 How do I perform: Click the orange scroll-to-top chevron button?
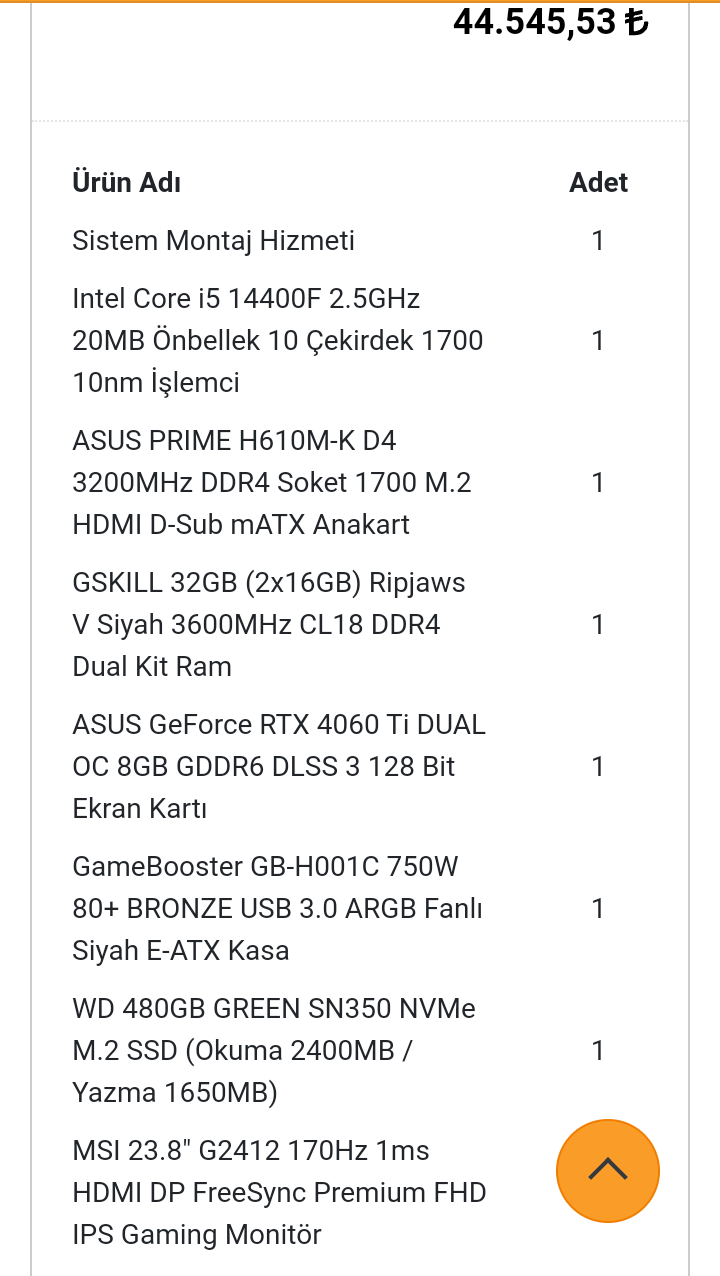pyautogui.click(x=607, y=1170)
